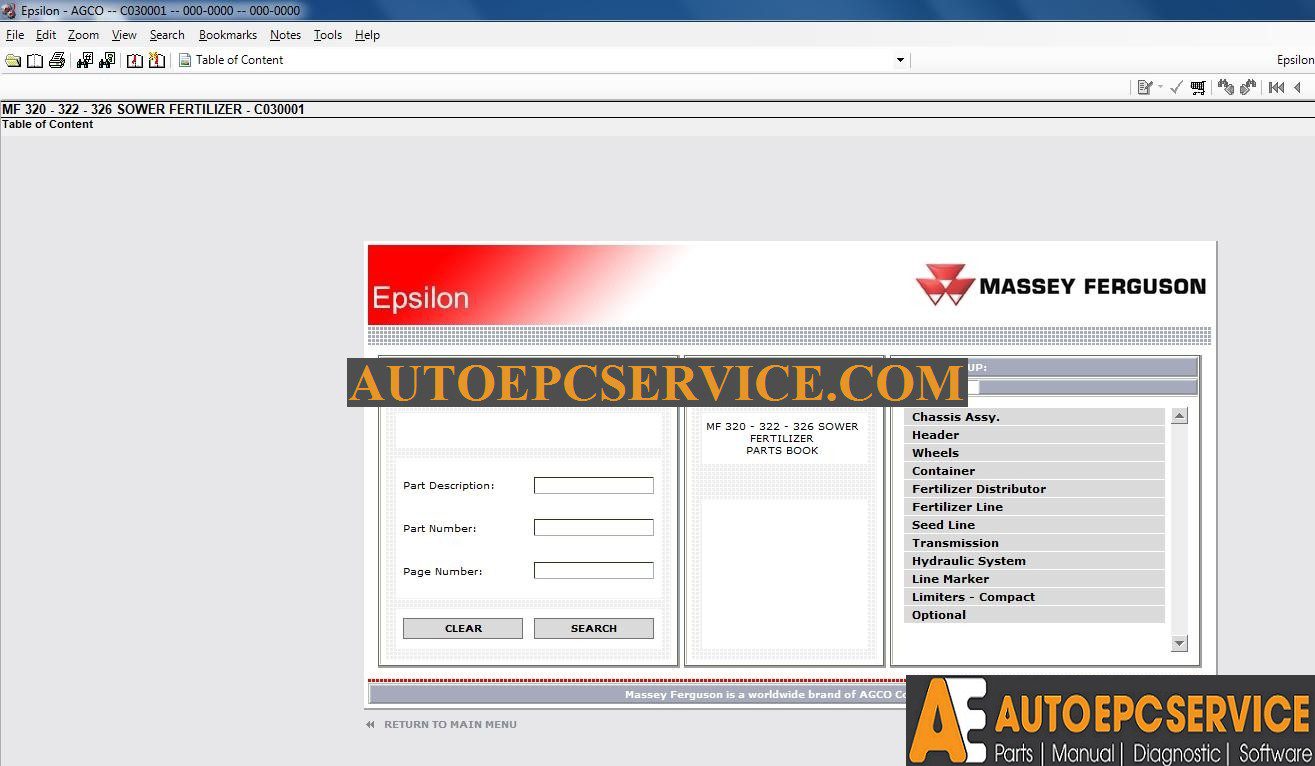Click the CLEAR button

[x=463, y=628]
